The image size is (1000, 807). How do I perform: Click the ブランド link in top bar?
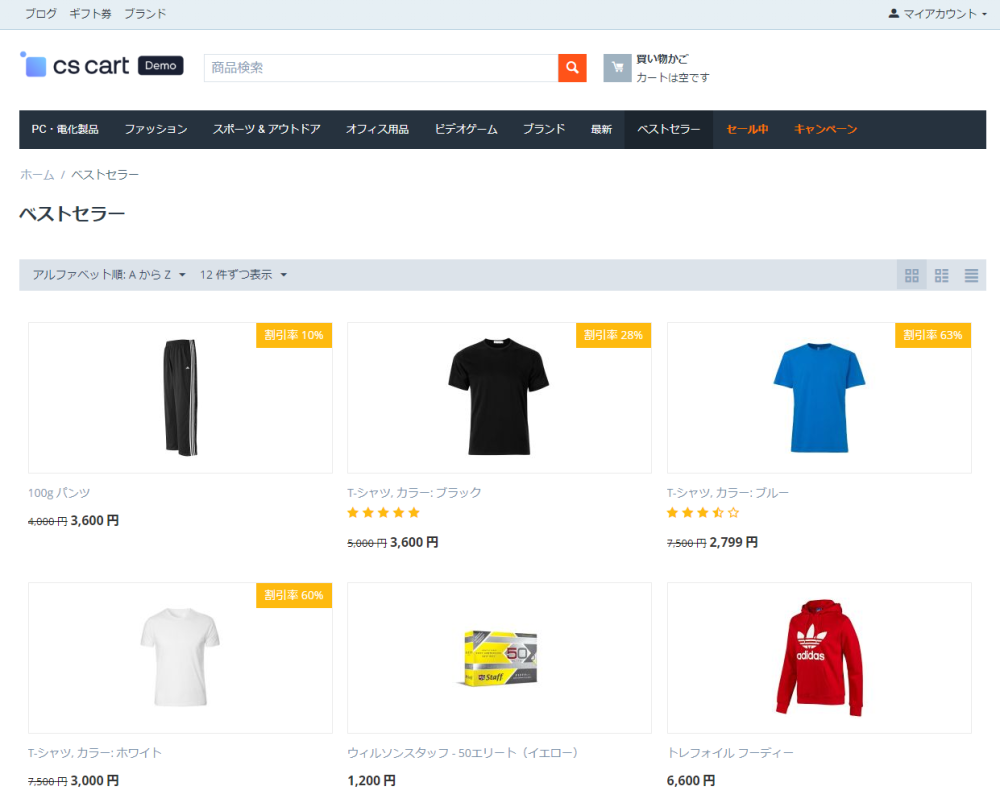coord(145,13)
